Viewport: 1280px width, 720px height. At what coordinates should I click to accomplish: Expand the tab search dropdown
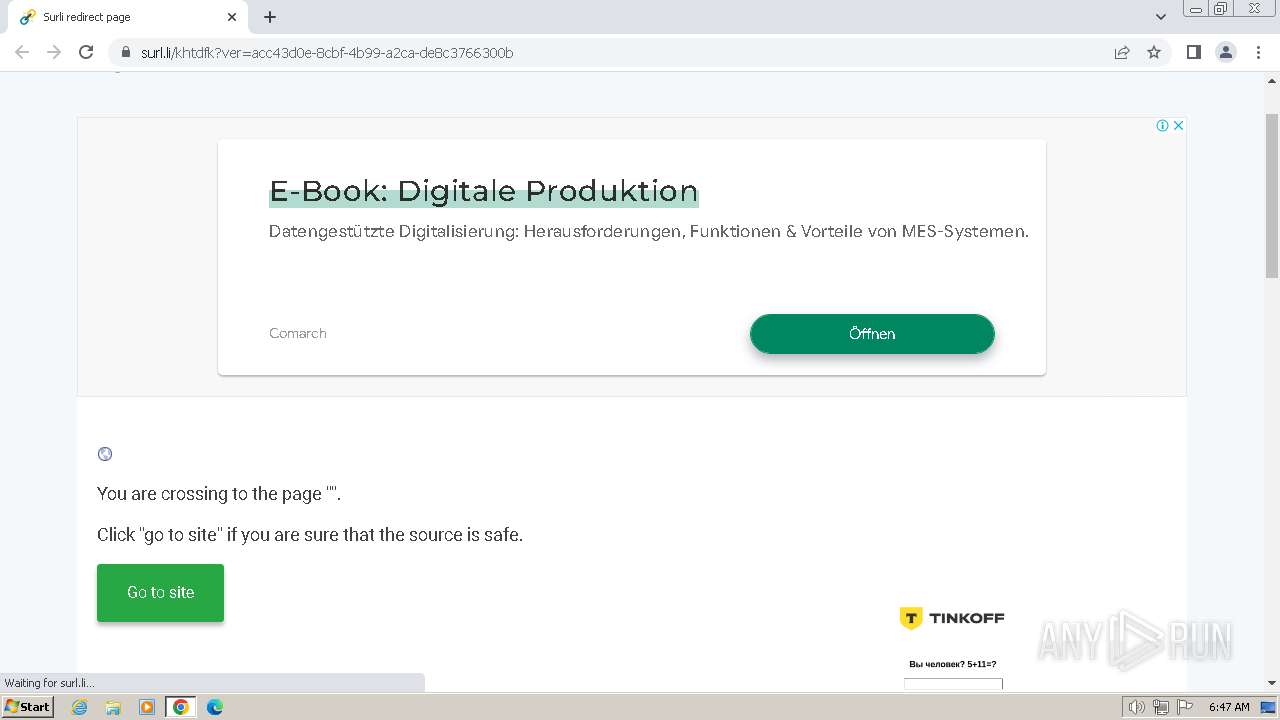(1161, 17)
